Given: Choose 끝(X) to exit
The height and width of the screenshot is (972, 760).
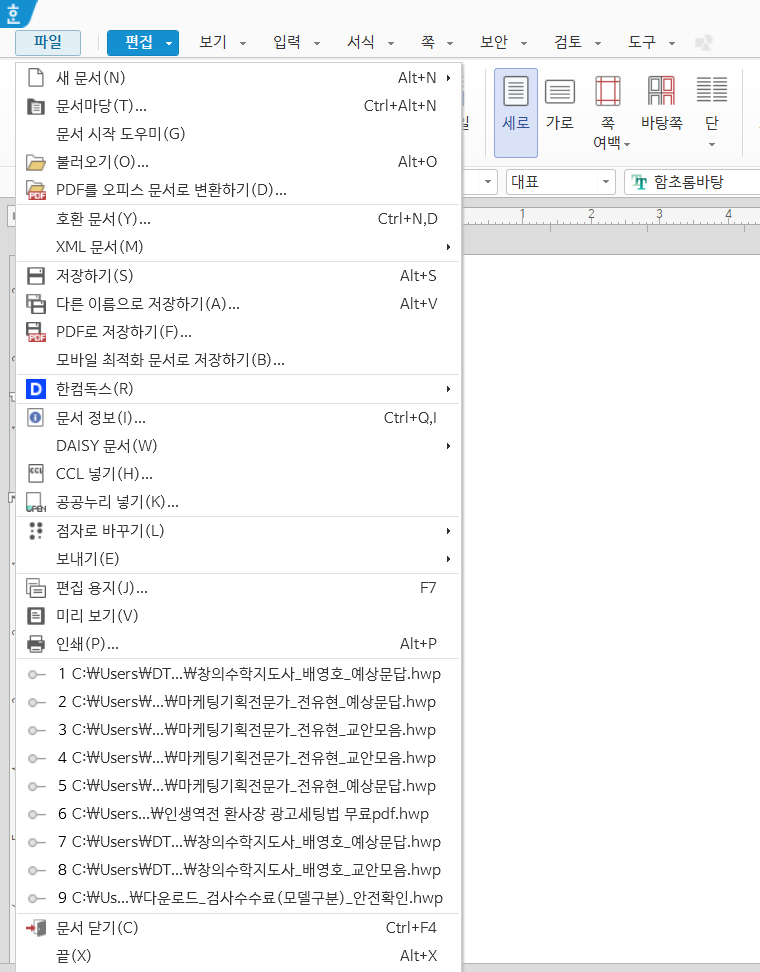Looking at the screenshot, I should 239,956.
